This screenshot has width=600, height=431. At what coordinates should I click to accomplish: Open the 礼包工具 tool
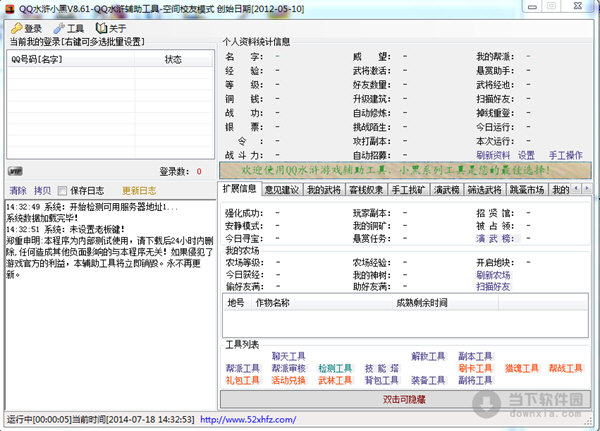(x=243, y=380)
